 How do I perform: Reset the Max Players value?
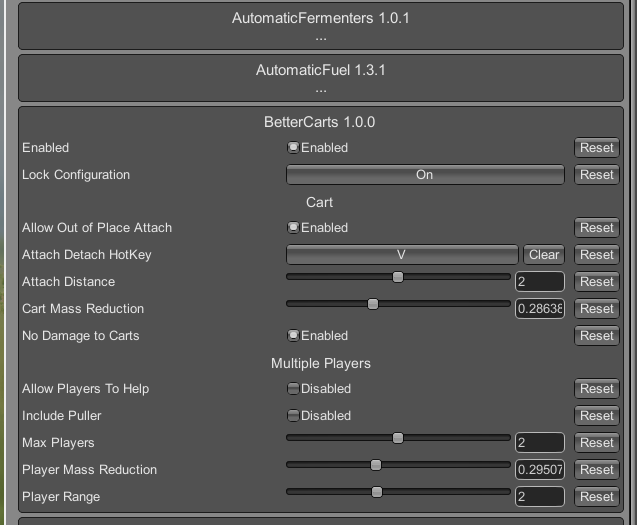596,443
